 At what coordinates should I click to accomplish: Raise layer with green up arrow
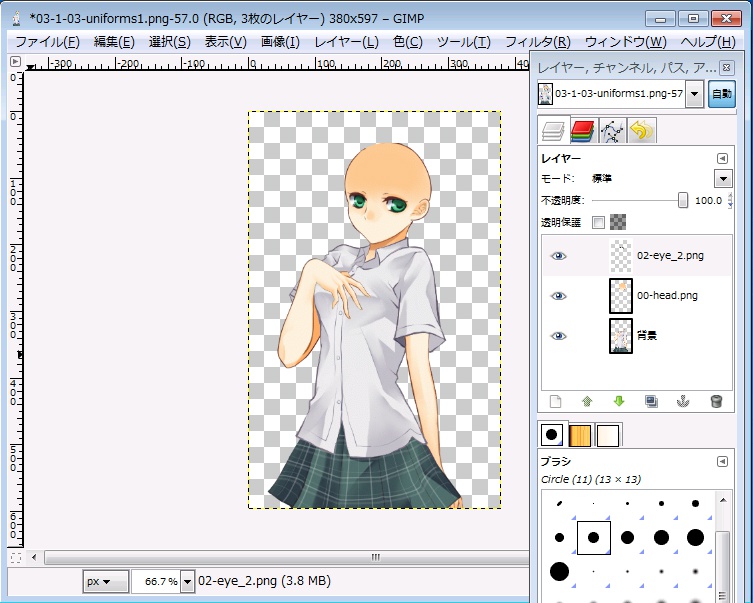[x=587, y=401]
